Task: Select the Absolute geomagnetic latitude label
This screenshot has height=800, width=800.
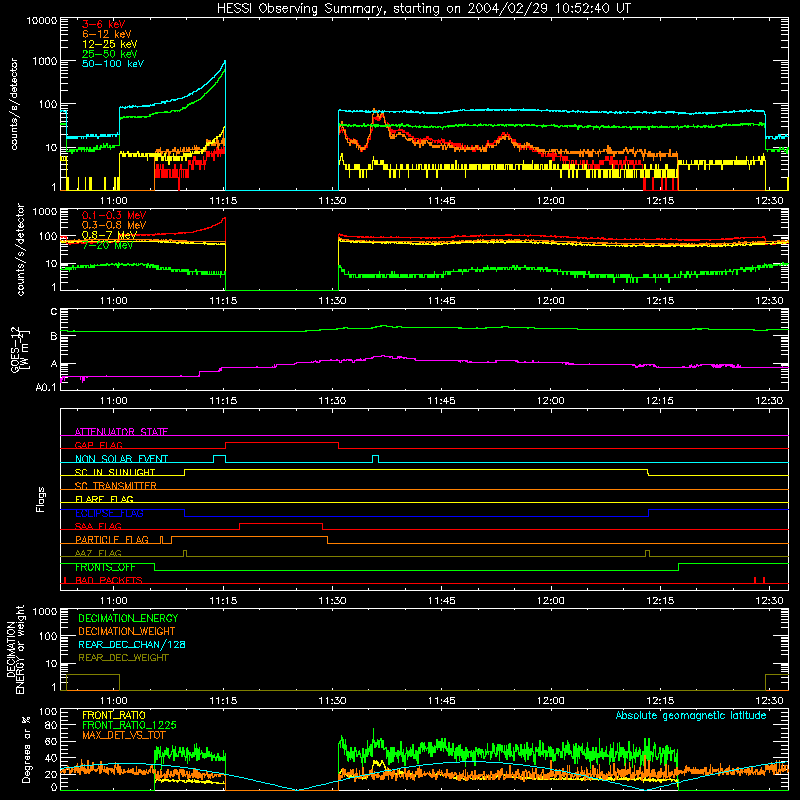Action: click(691, 715)
